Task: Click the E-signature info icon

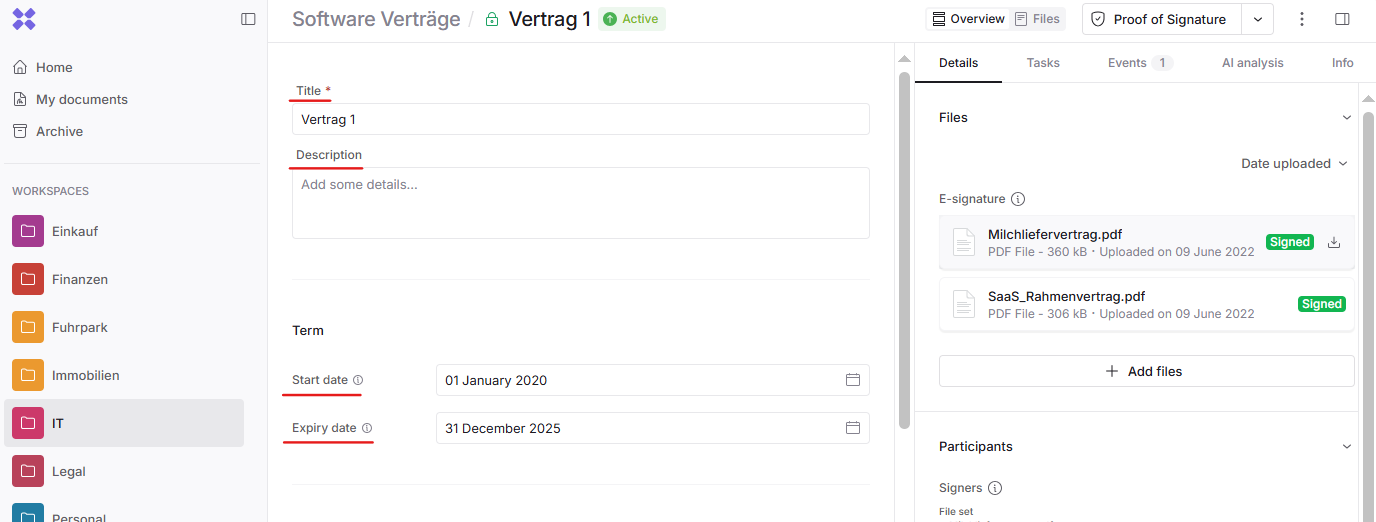Action: (1018, 199)
